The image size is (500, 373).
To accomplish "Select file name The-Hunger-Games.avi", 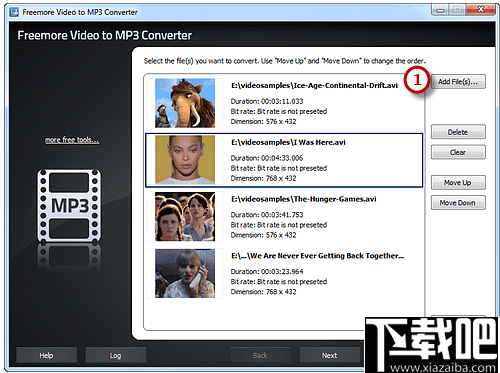I will [x=304, y=199].
